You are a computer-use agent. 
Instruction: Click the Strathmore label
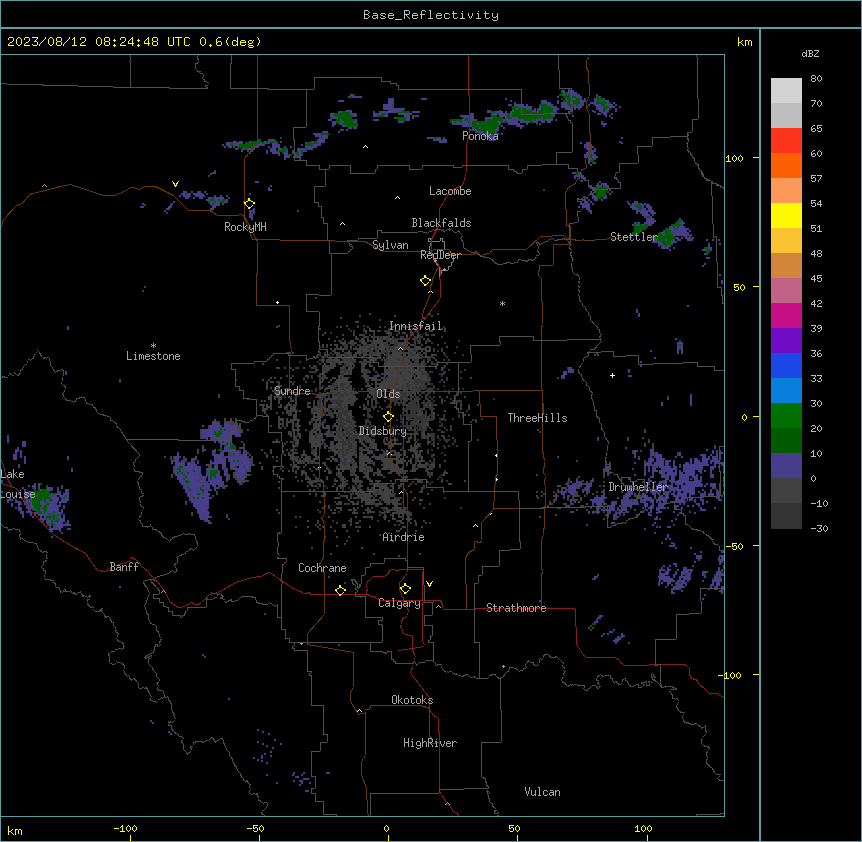click(x=516, y=608)
